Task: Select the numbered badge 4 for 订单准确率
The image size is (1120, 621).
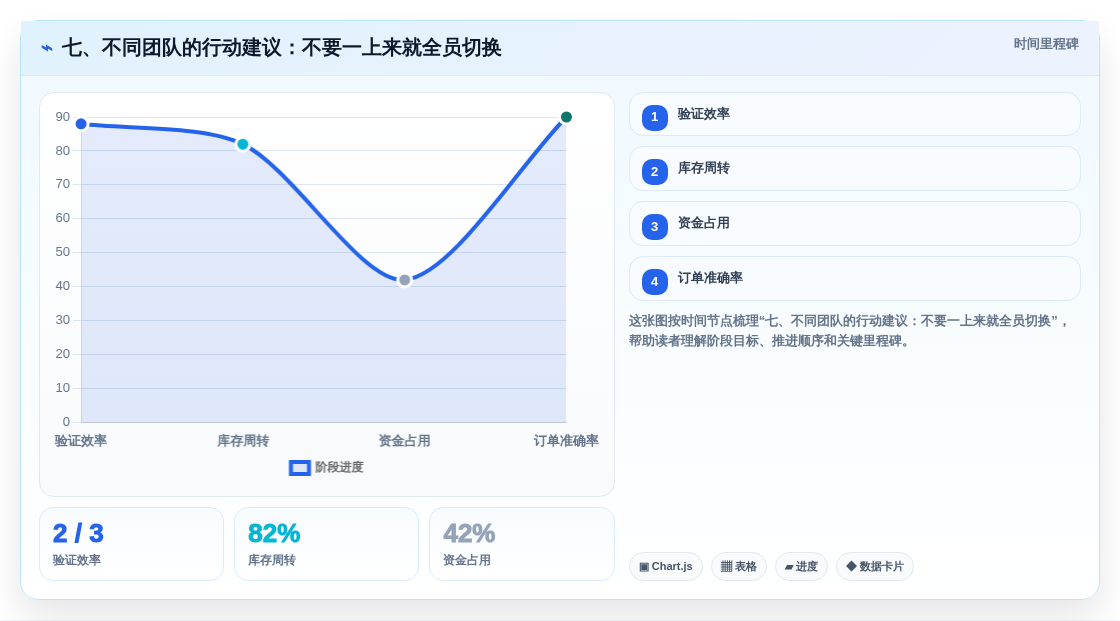Action: (654, 282)
